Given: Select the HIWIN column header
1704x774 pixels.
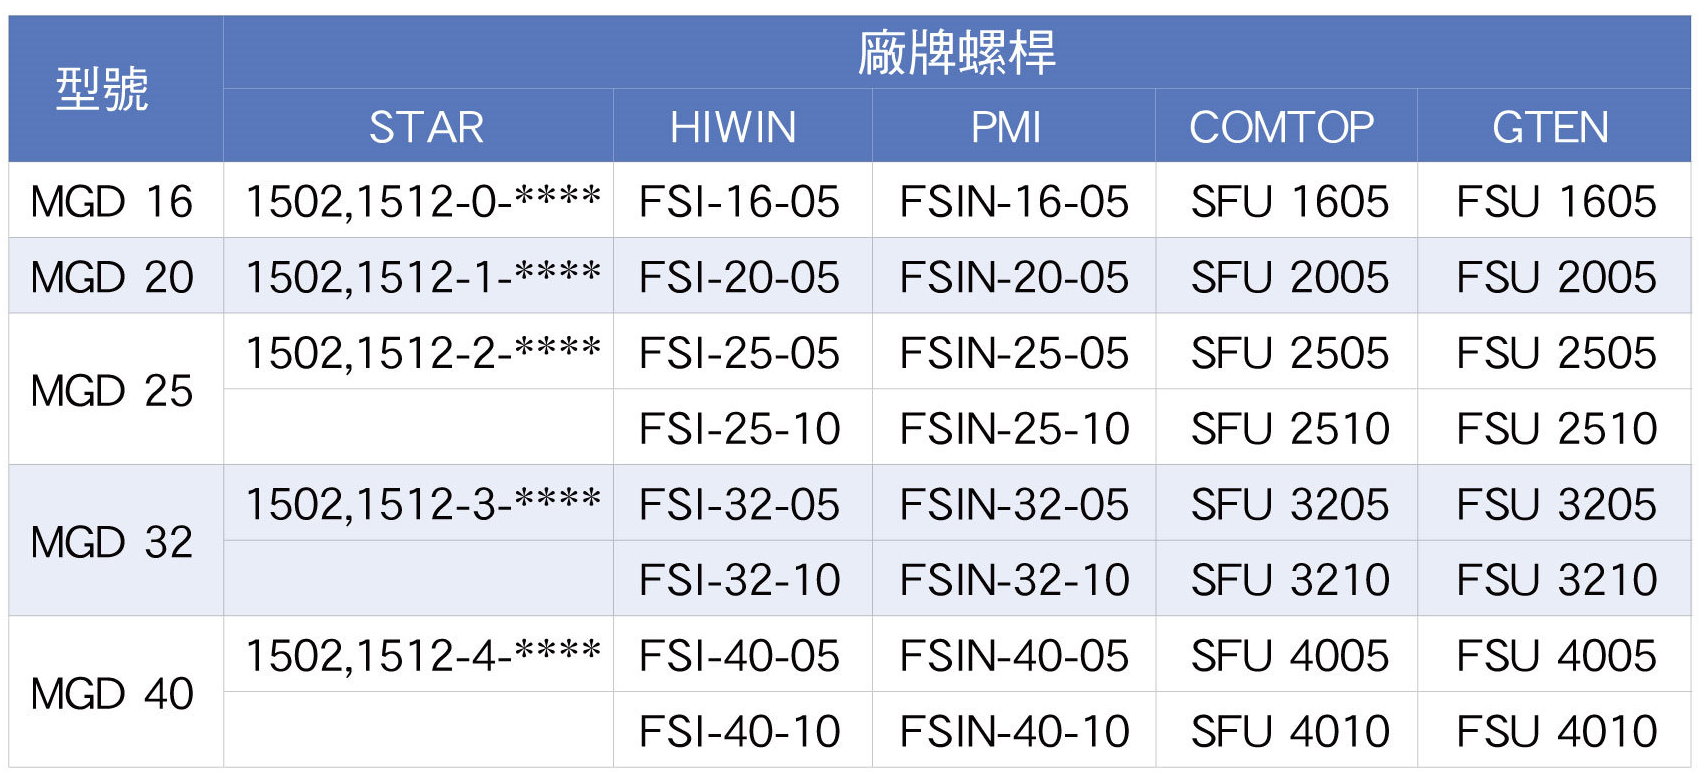Looking at the screenshot, I should click(x=733, y=127).
